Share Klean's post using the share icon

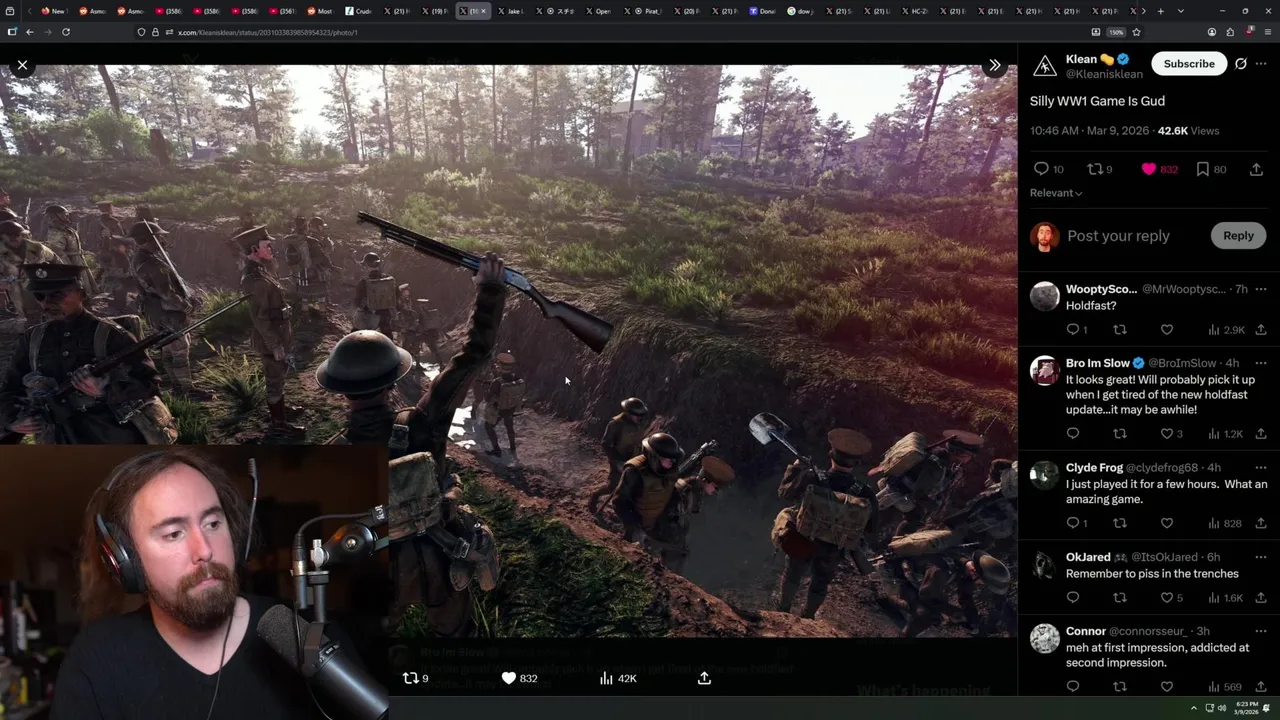click(1256, 169)
